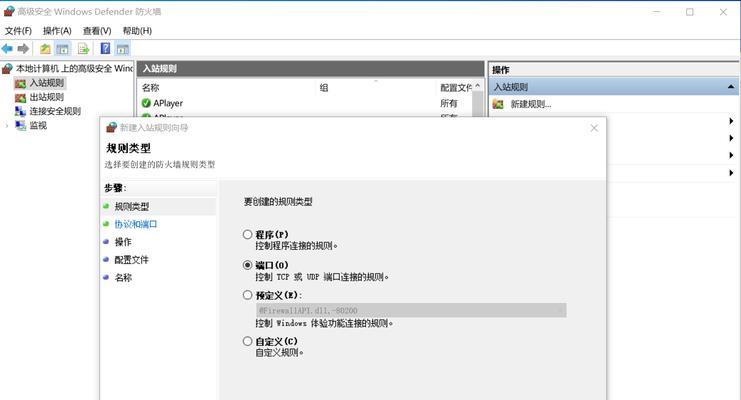Click the firewall title bar icon
The width and height of the screenshot is (741, 400).
(9, 11)
